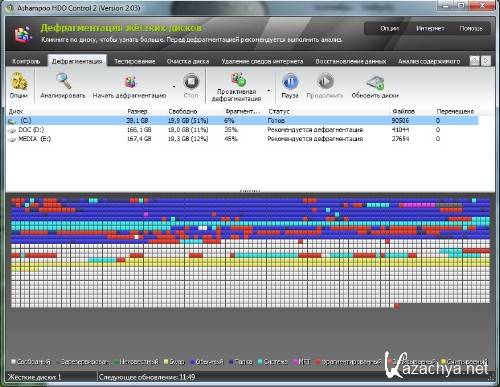The width and height of the screenshot is (500, 387).
Task: Click the magenta MFT legend swatch
Action: (x=295, y=362)
